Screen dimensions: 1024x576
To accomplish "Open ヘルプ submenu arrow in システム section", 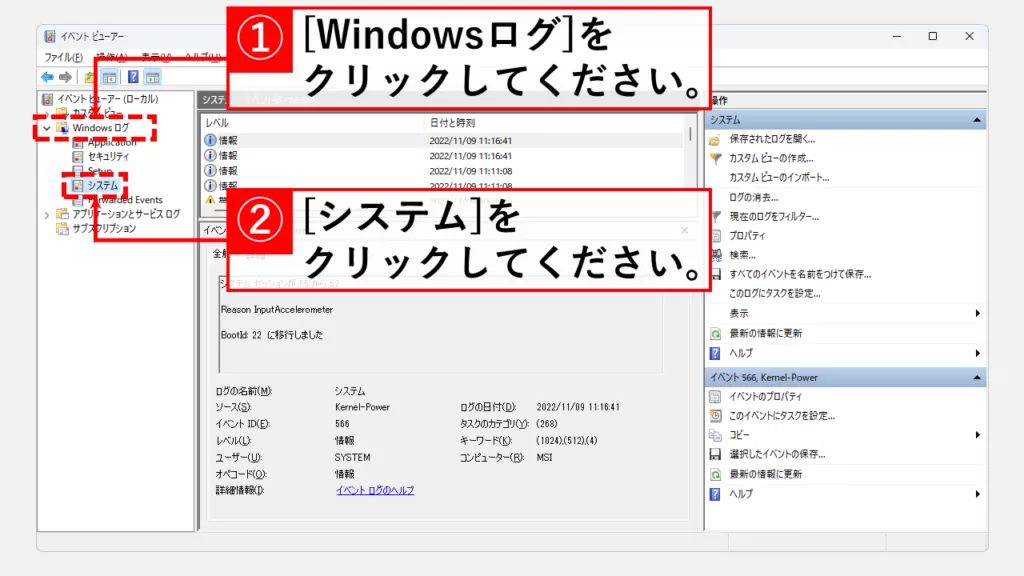I will tap(977, 353).
